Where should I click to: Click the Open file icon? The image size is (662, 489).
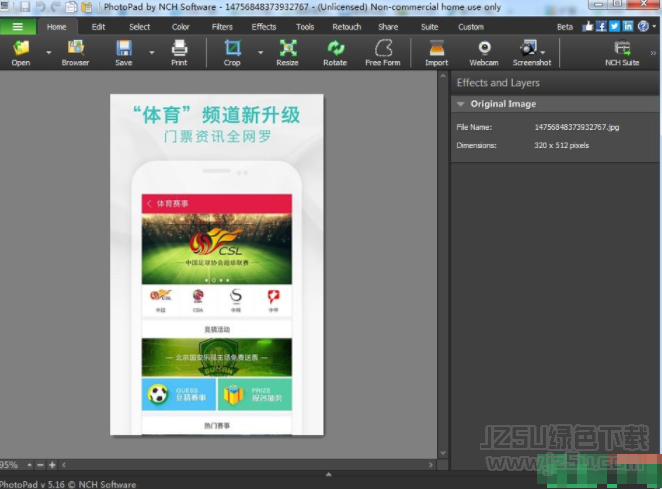(21, 50)
